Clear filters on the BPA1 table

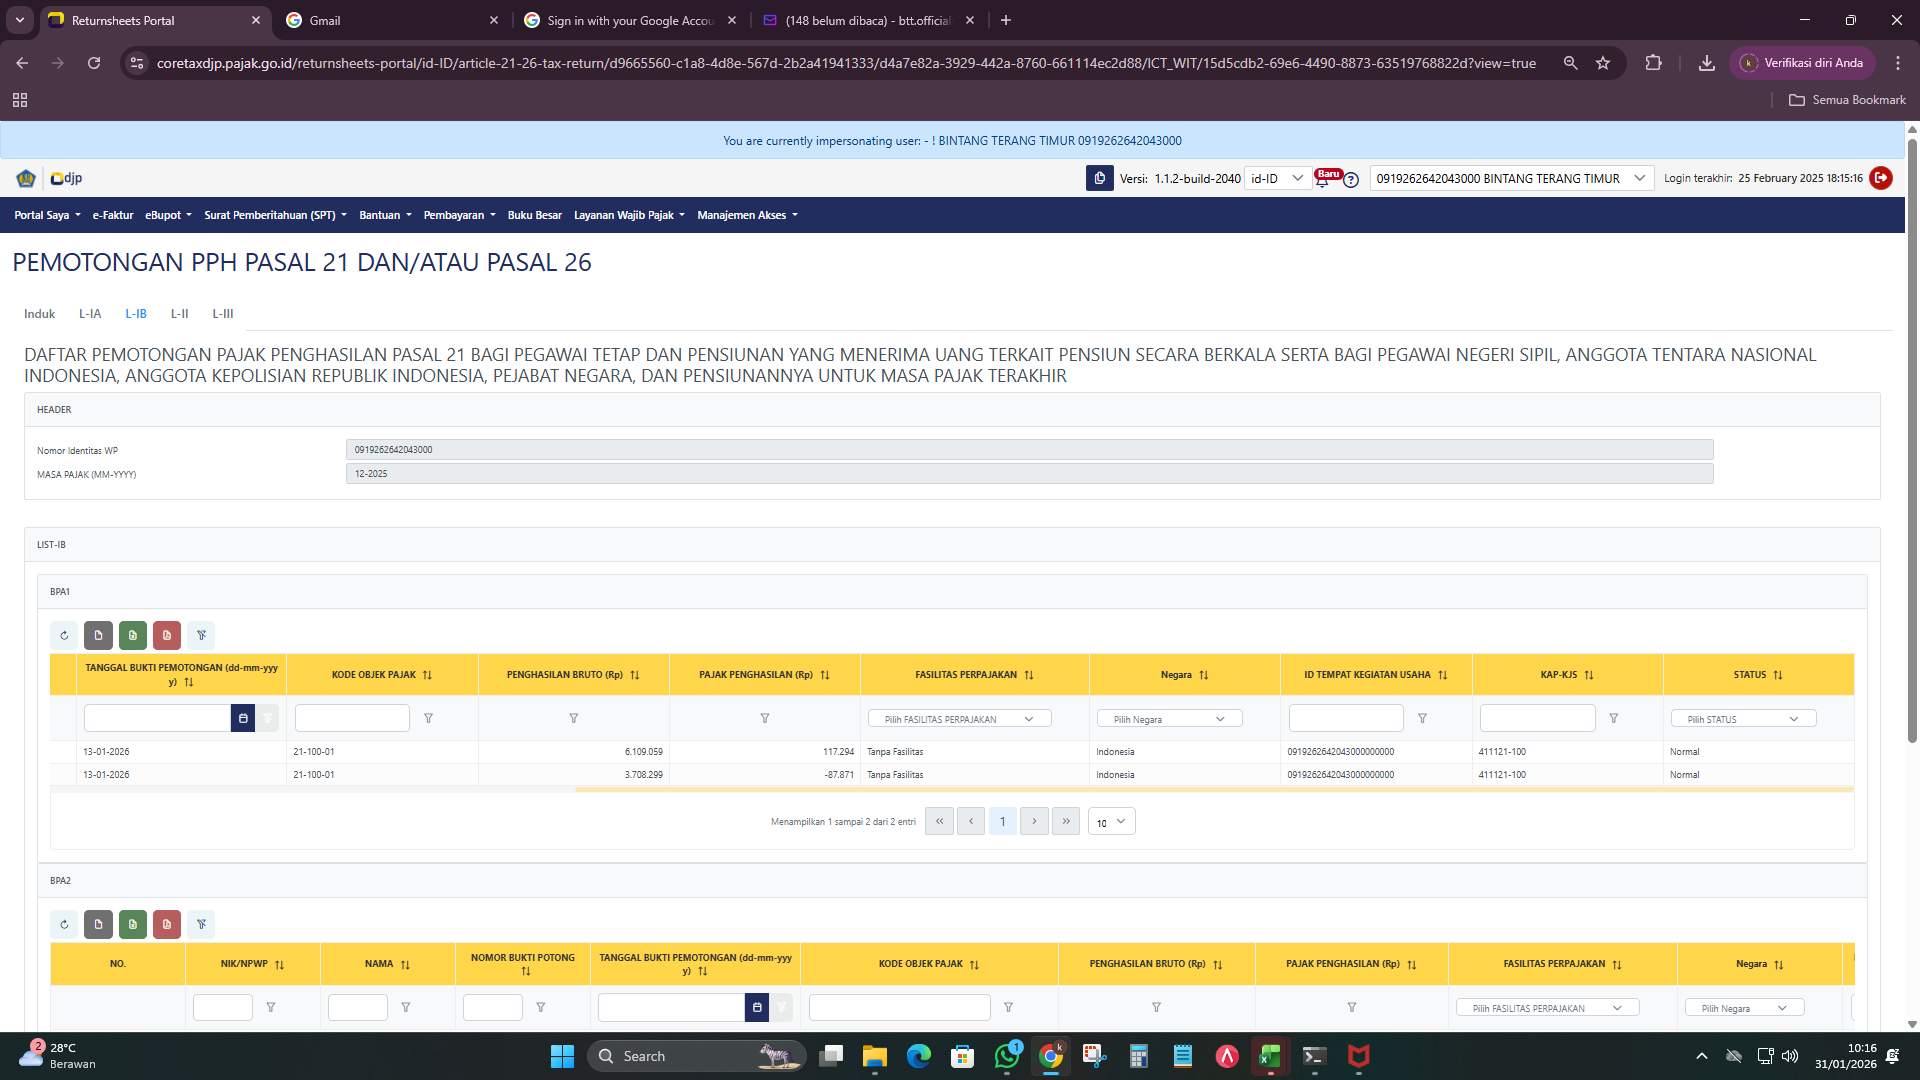click(x=201, y=635)
